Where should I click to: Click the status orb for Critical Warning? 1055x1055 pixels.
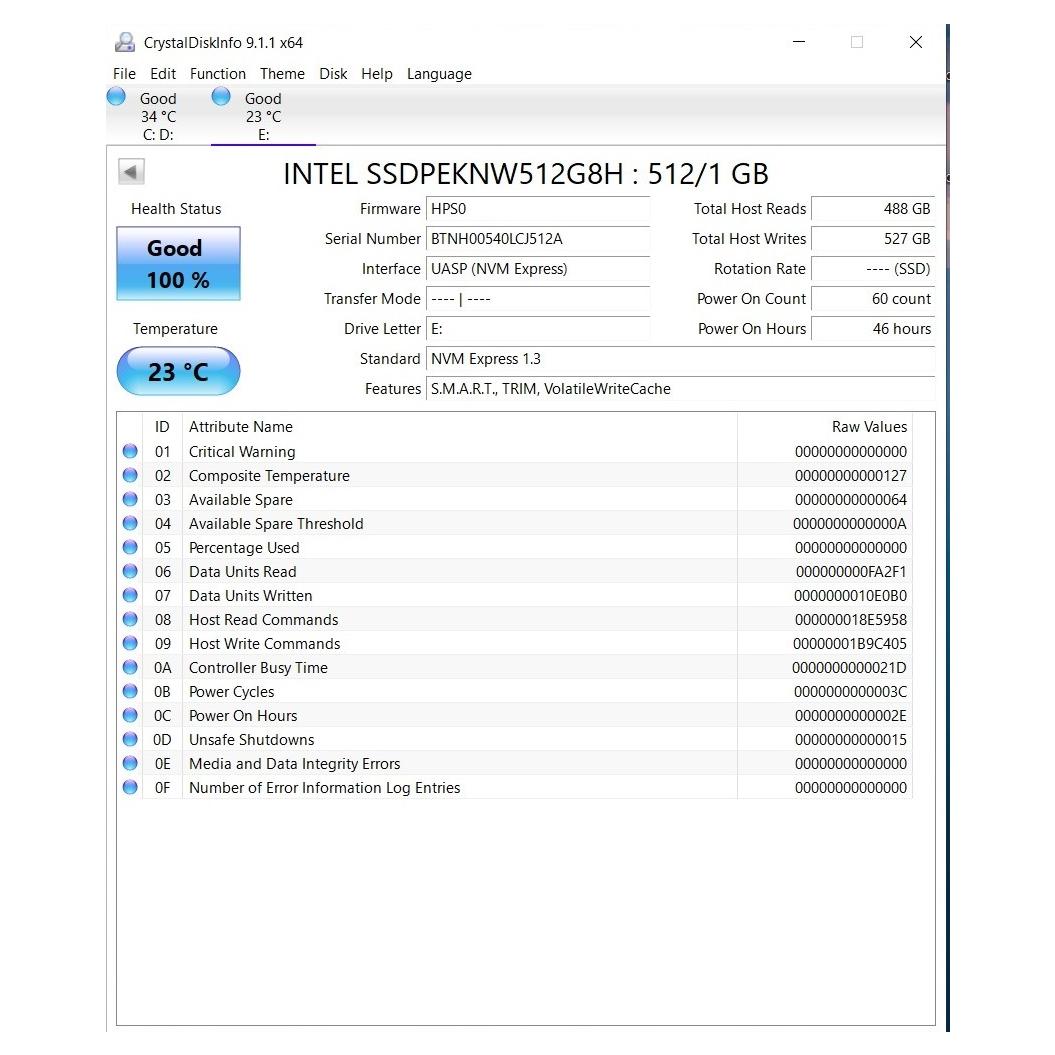tap(130, 452)
